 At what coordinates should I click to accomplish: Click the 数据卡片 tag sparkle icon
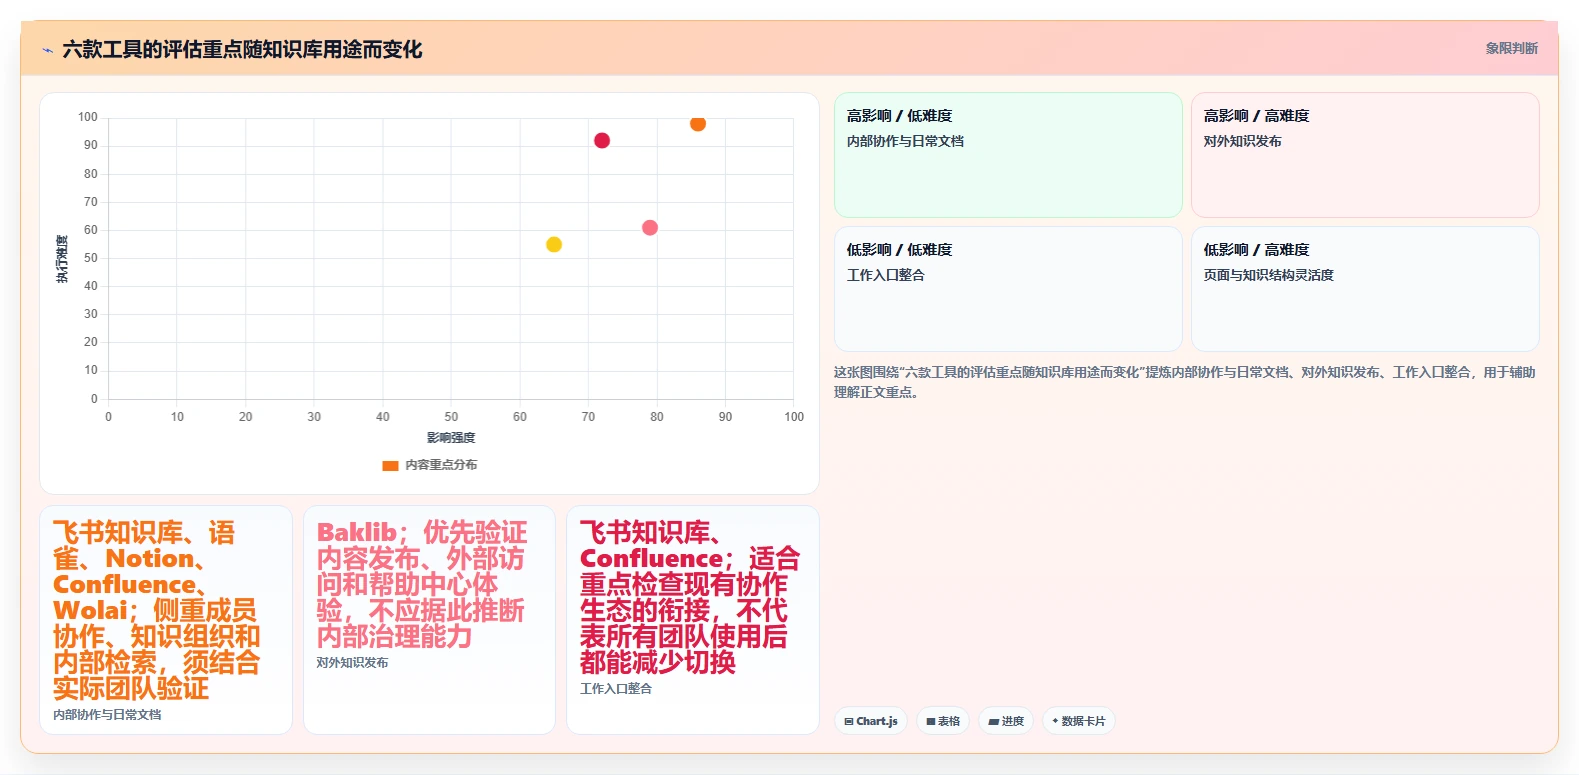coord(1055,721)
